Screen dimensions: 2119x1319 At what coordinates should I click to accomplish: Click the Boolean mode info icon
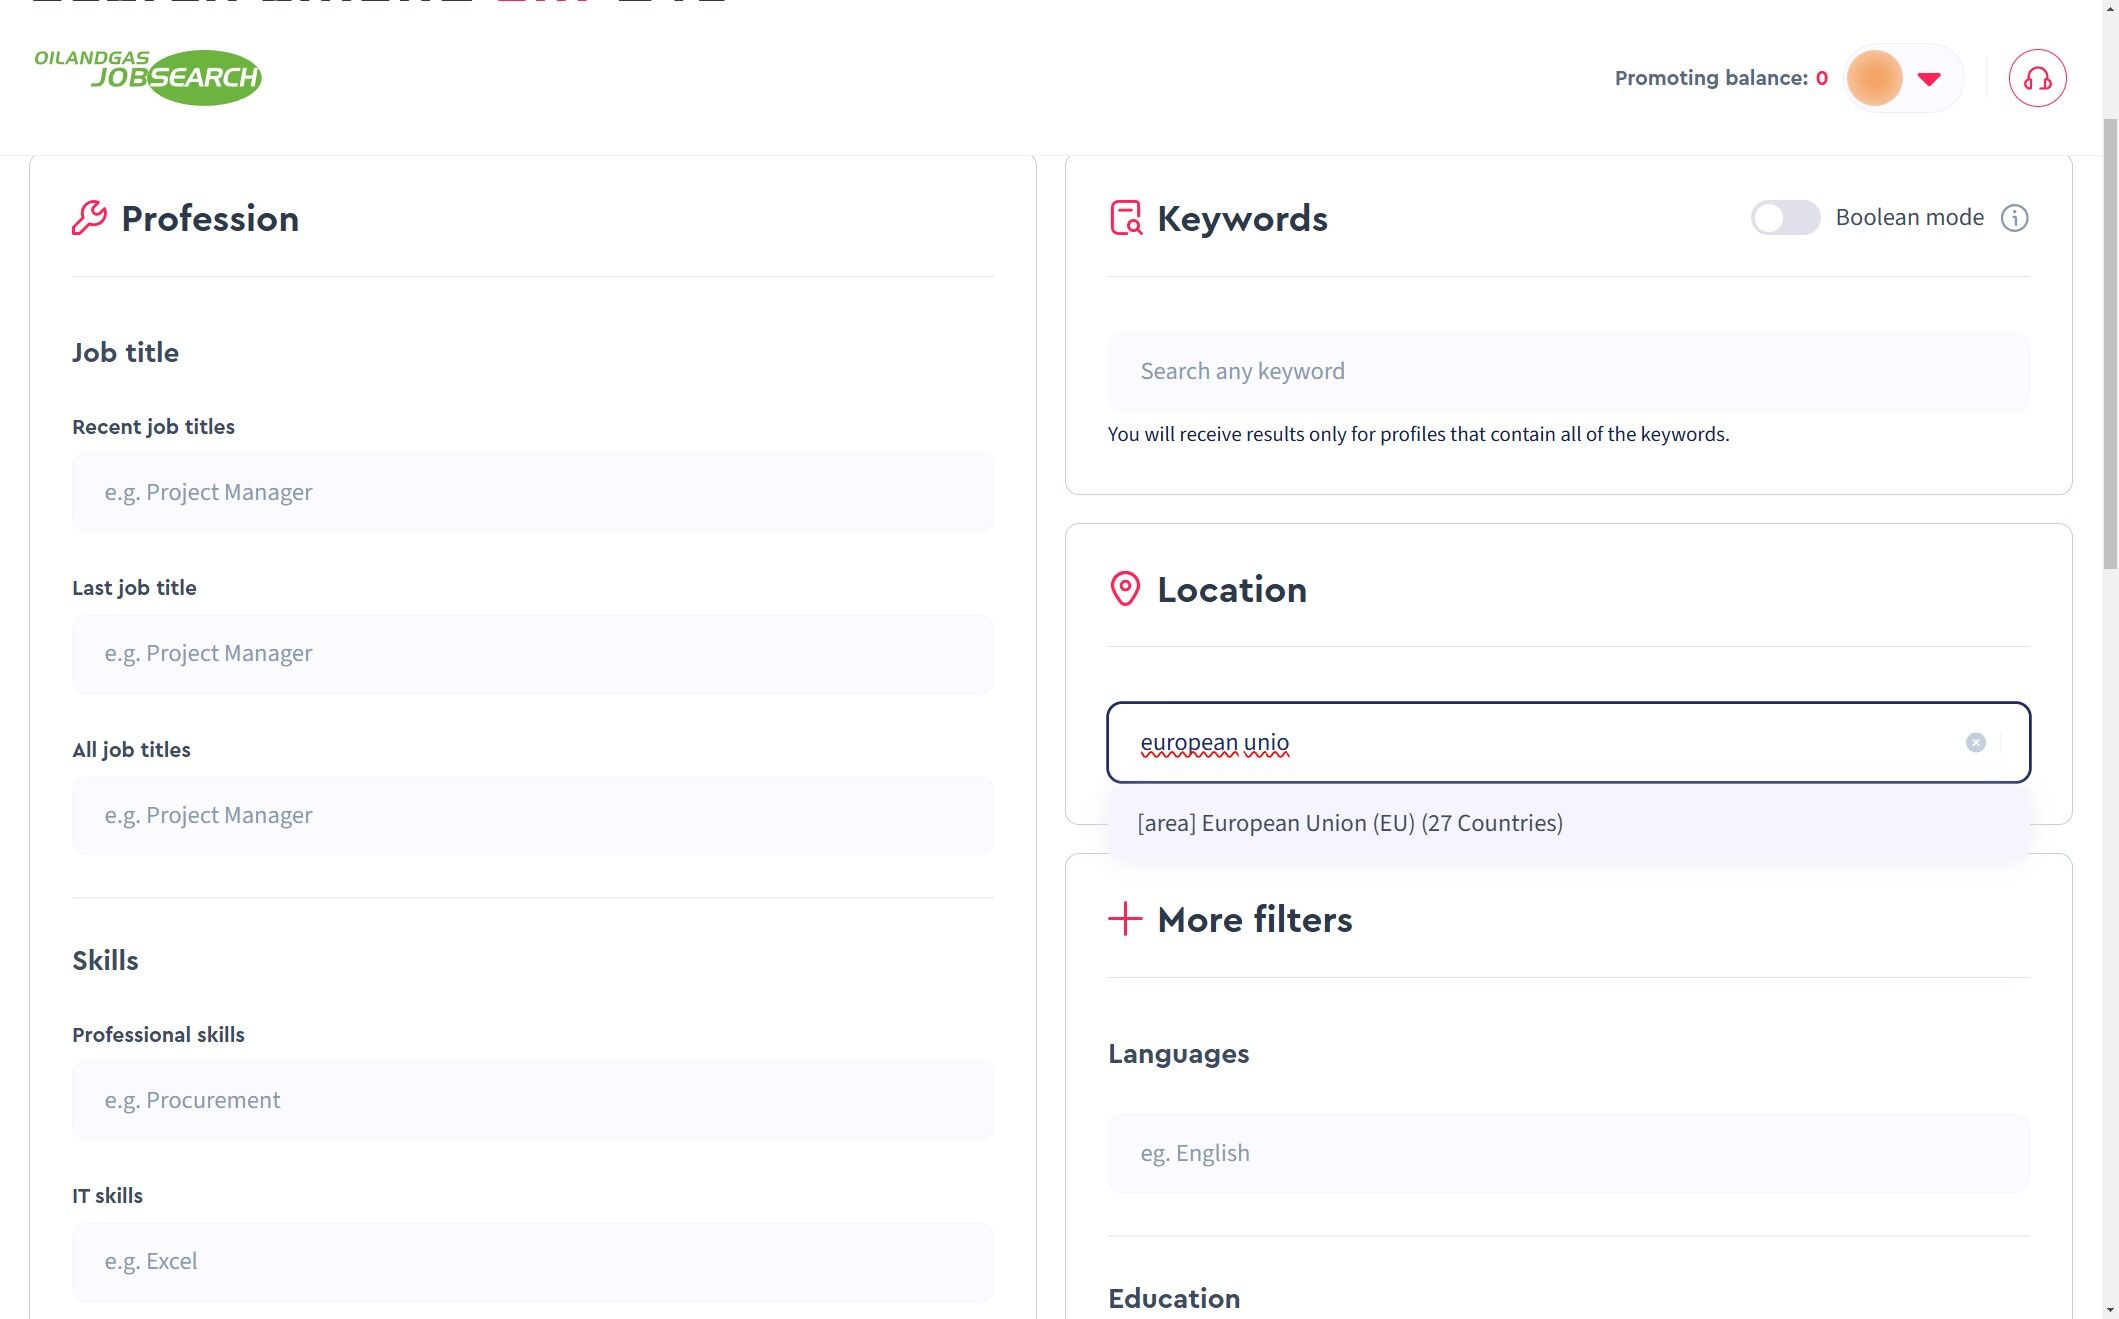click(x=2014, y=218)
